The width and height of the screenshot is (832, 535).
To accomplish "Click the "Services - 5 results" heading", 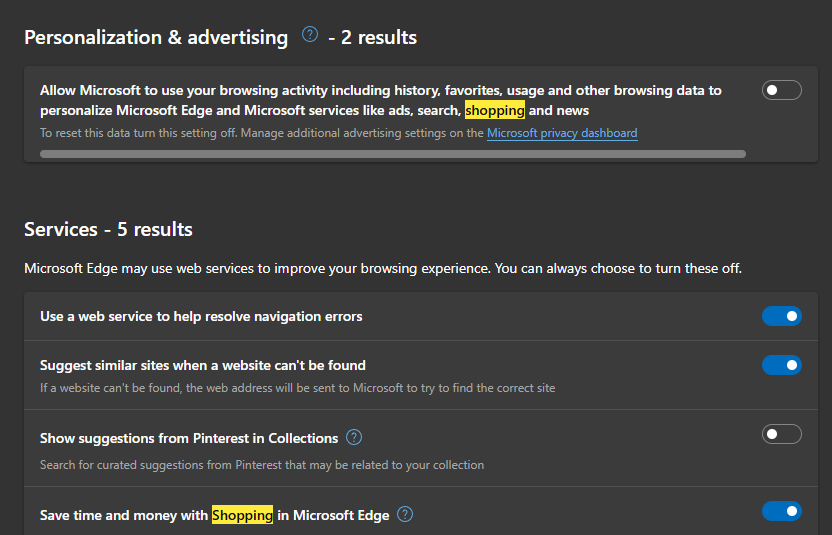I will 108,230.
